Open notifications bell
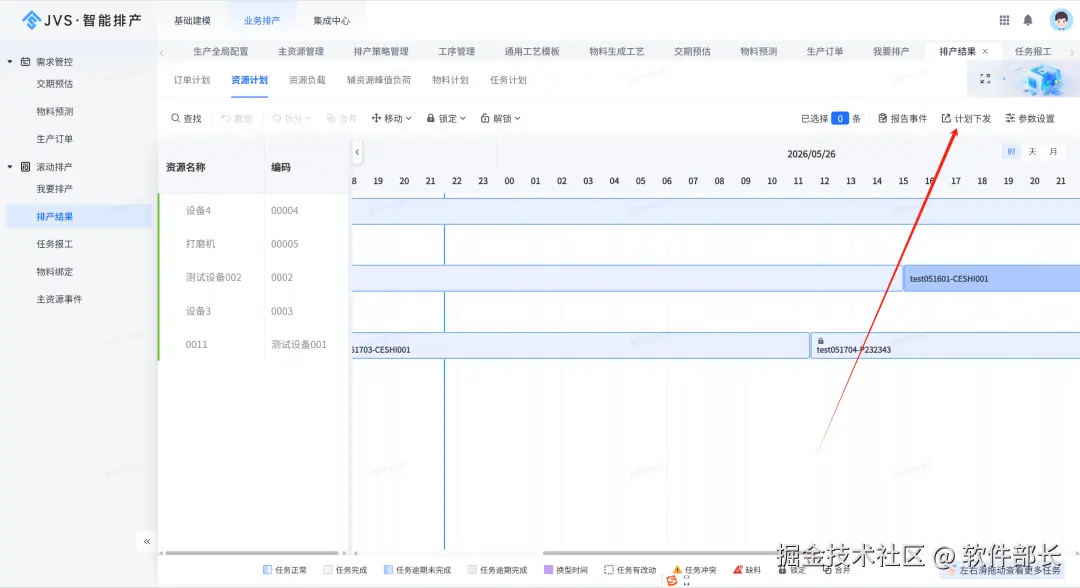 pos(1028,20)
